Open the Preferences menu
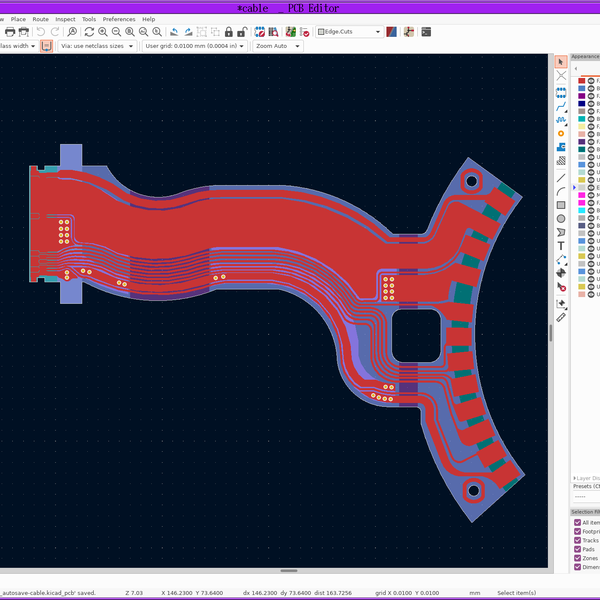600x600 pixels. tap(119, 19)
